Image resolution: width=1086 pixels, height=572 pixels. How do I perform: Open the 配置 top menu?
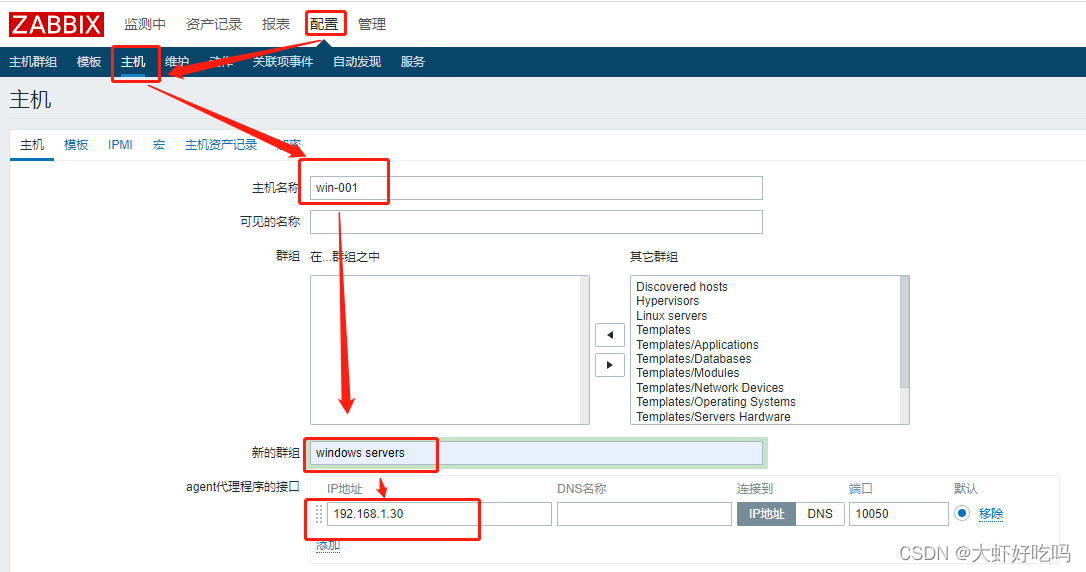point(324,24)
